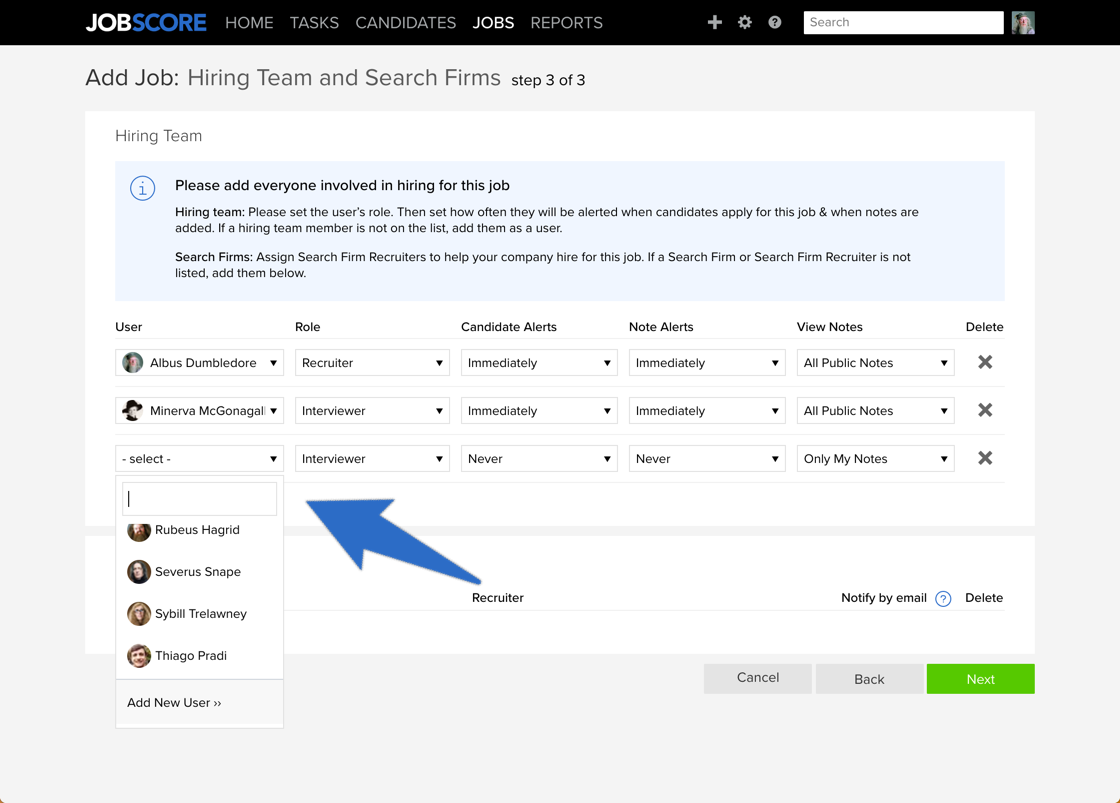Click the green Next button

[x=981, y=679]
